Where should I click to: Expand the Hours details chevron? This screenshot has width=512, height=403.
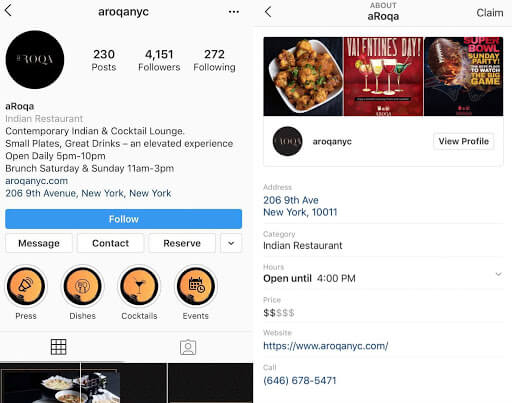[x=498, y=274]
